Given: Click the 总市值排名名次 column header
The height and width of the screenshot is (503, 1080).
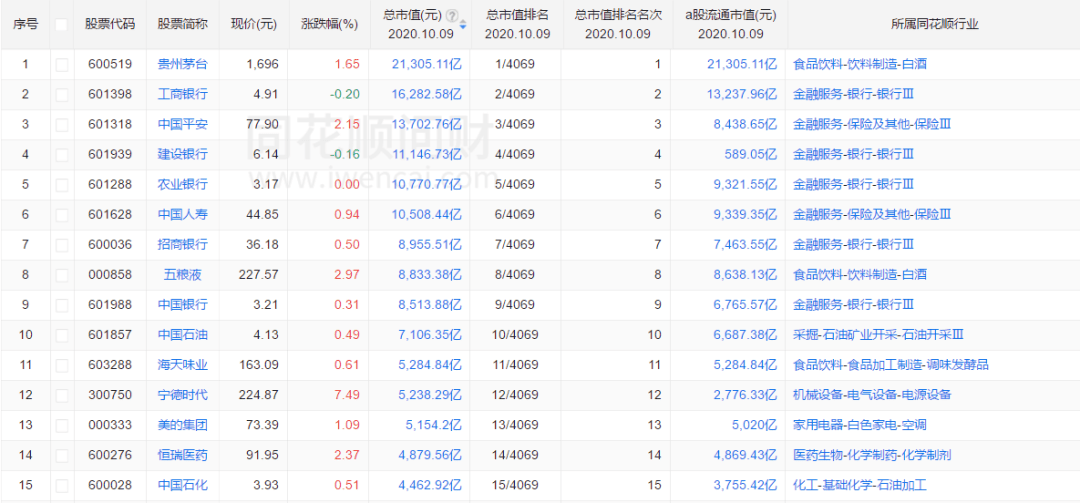Looking at the screenshot, I should (618, 15).
